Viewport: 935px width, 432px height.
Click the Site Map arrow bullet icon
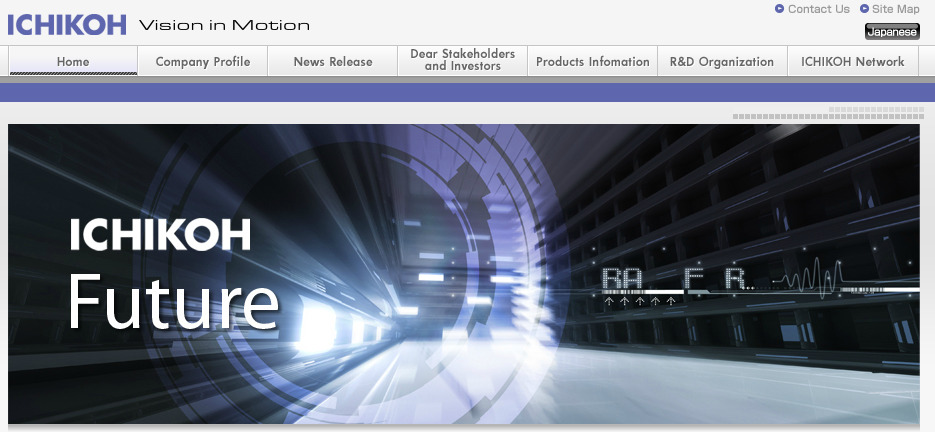pyautogui.click(x=865, y=8)
